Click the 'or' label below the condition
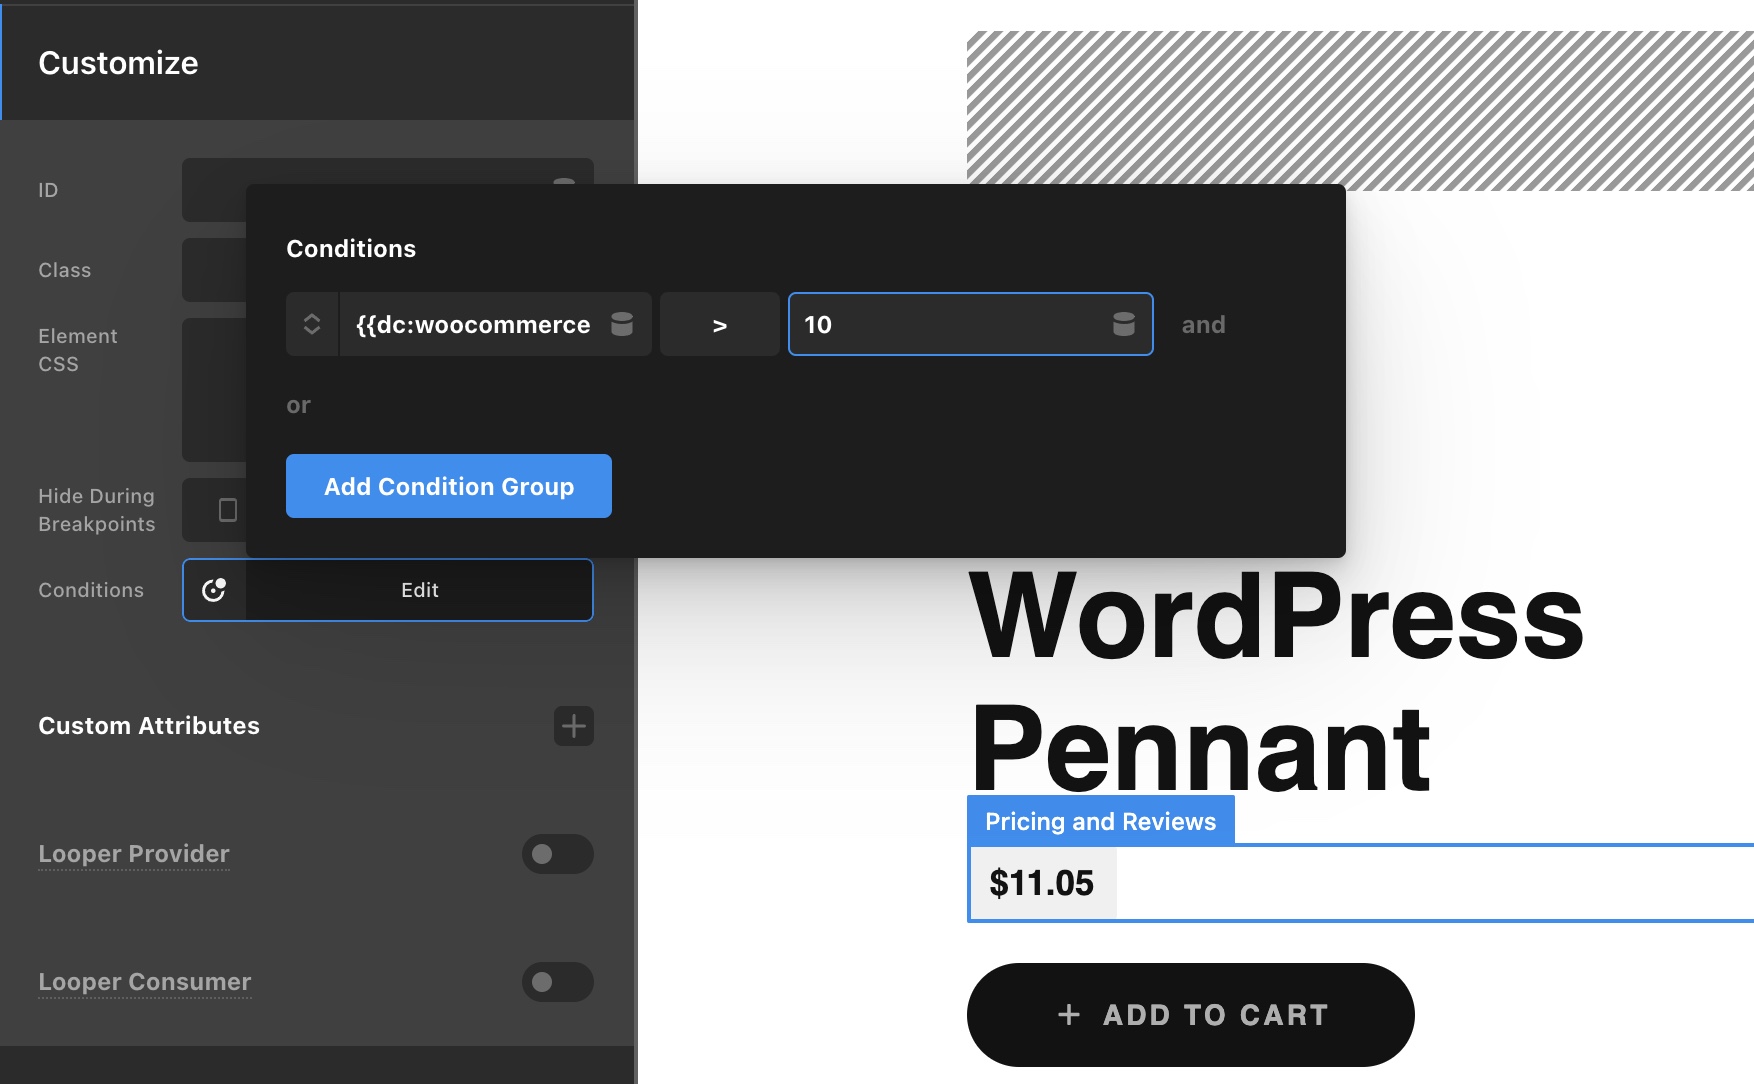1754x1084 pixels. (x=298, y=405)
